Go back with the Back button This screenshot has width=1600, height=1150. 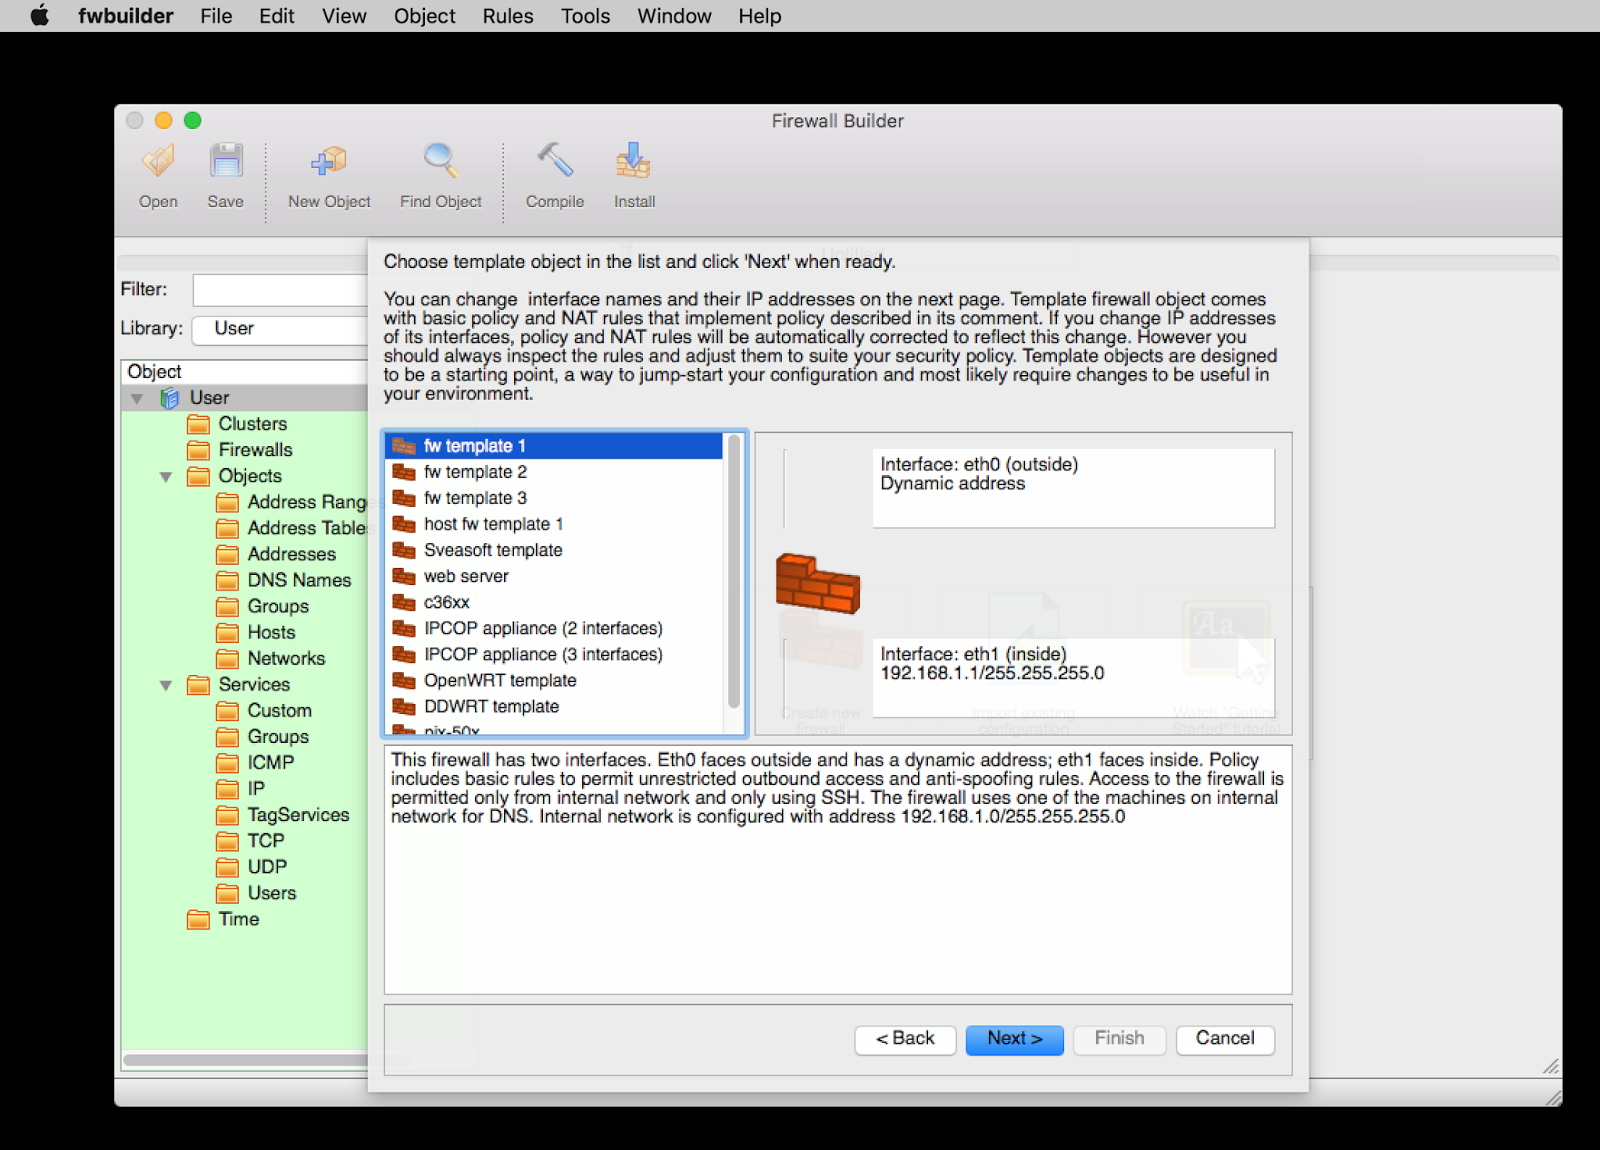coord(905,1039)
